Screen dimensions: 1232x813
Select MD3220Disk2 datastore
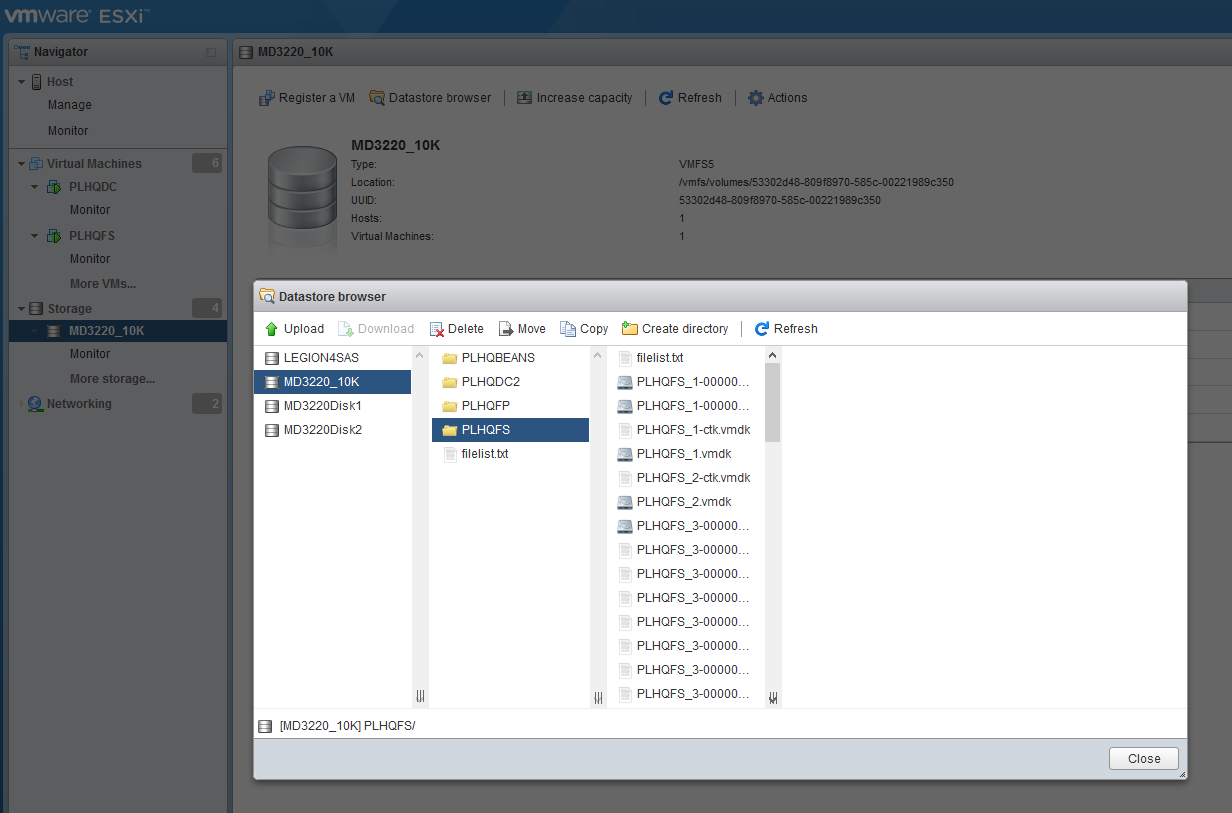332,430
